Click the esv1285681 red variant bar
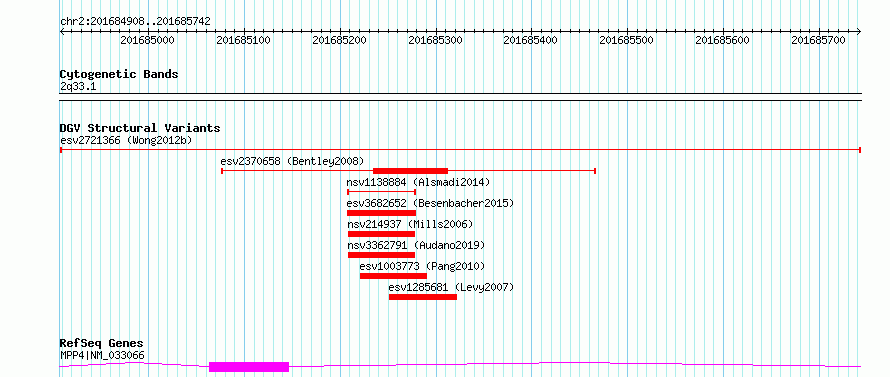Image resolution: width=890 pixels, height=377 pixels. [423, 297]
